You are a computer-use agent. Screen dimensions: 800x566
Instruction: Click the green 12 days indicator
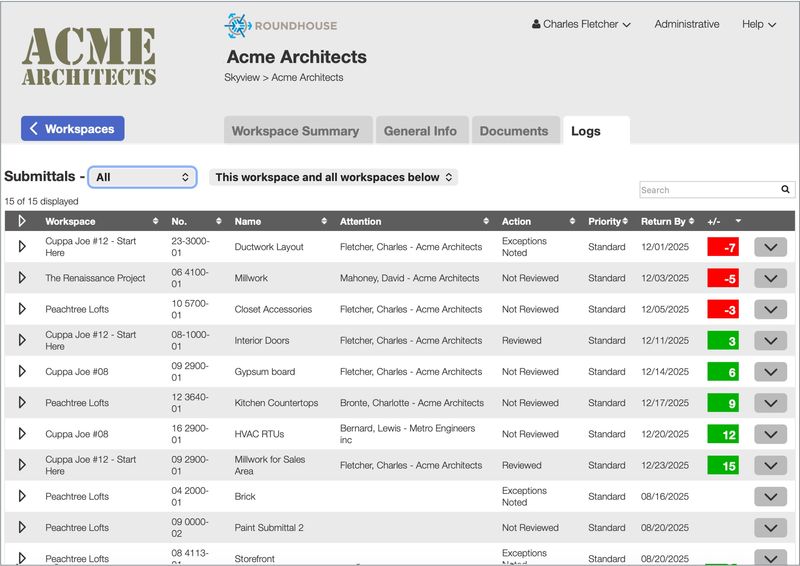[x=723, y=434]
